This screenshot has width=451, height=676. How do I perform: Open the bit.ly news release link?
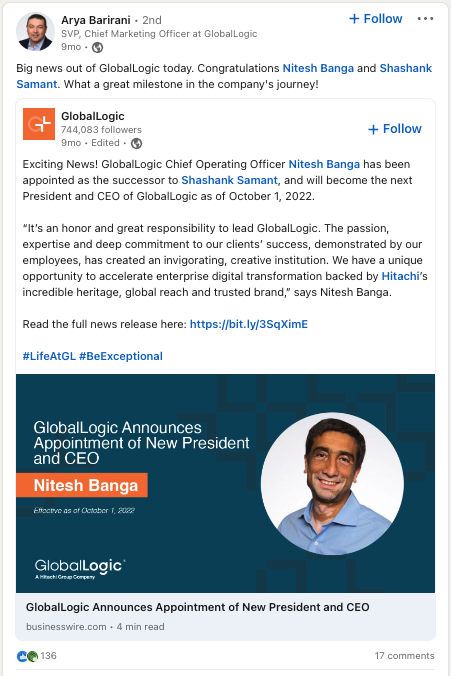249,324
